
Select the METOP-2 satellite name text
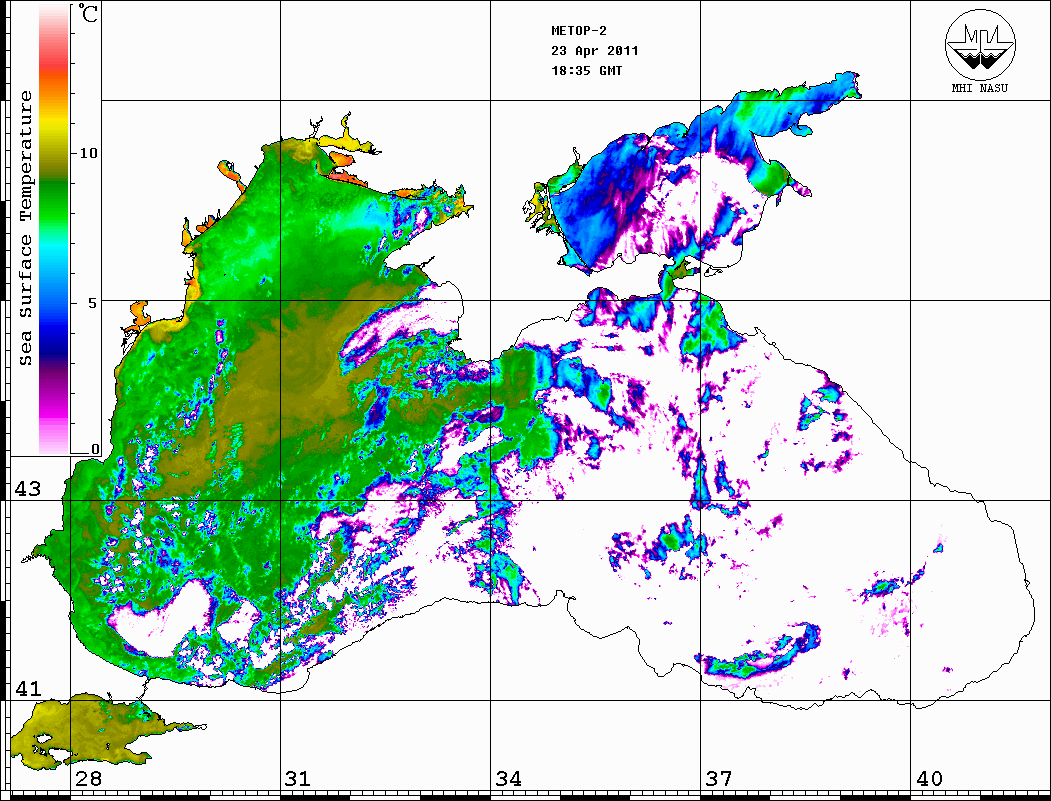point(580,31)
